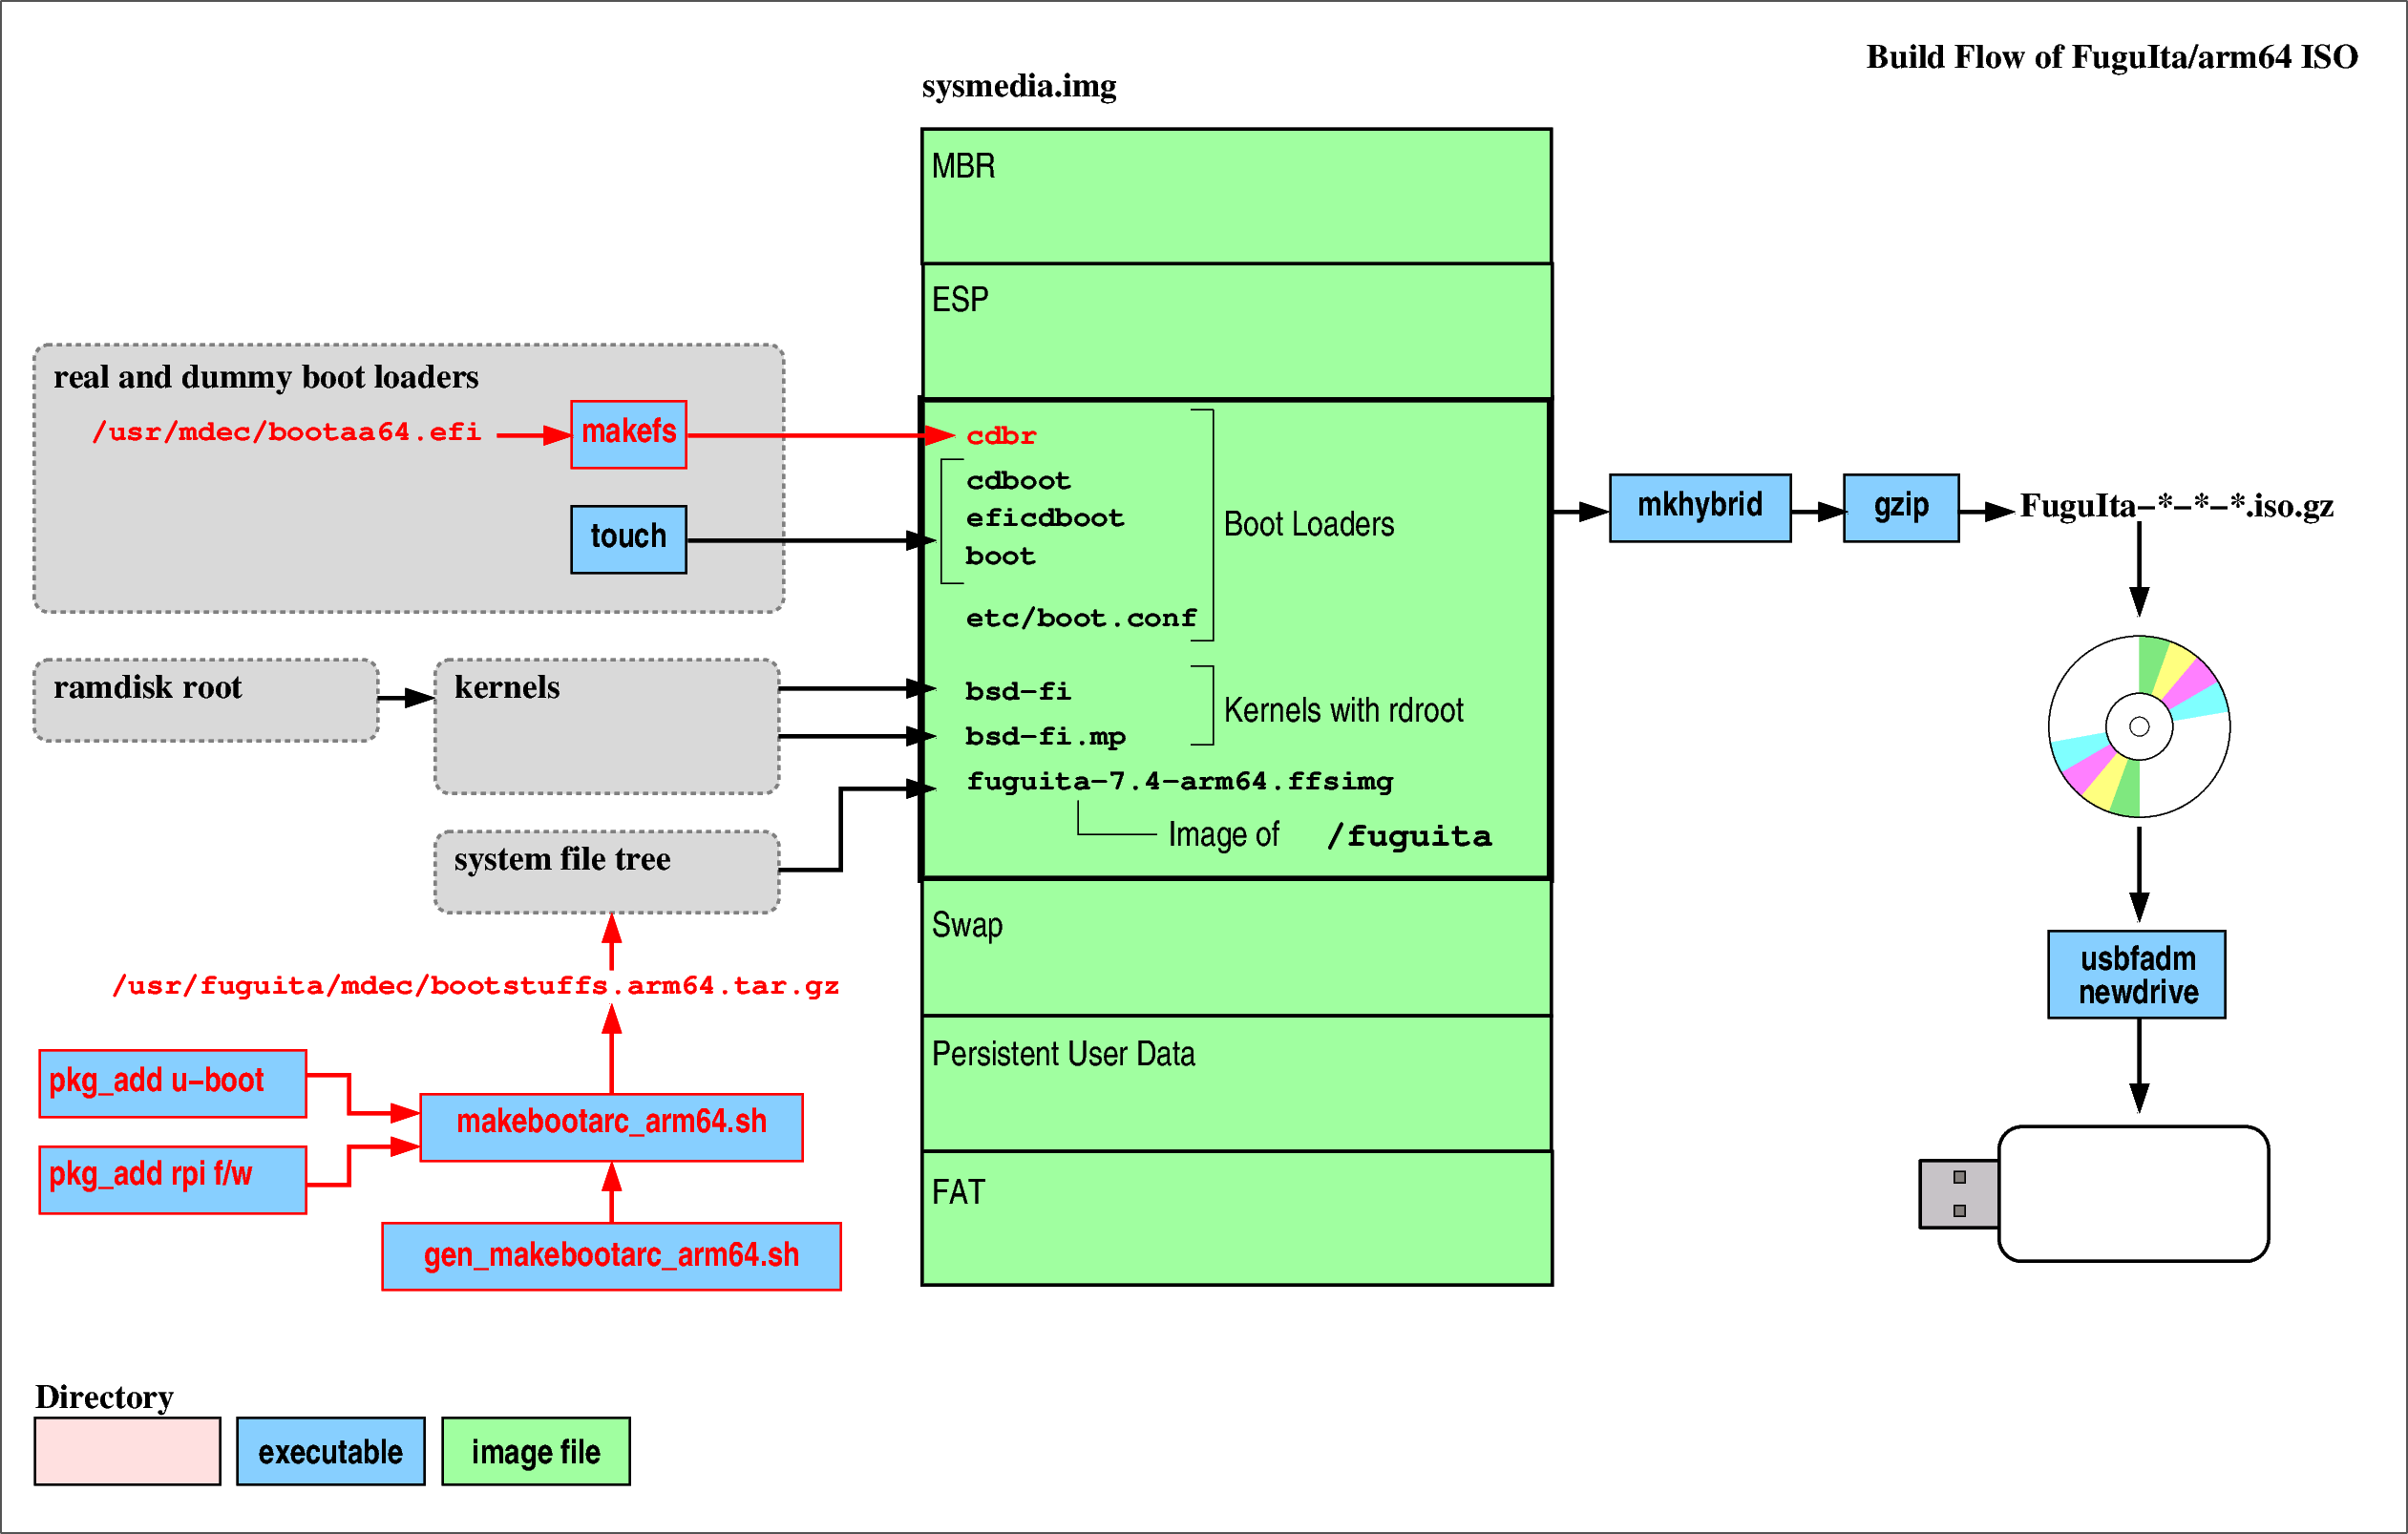Click the mkhybrid executable box
This screenshot has width=2408, height=1534.
pos(1699,507)
